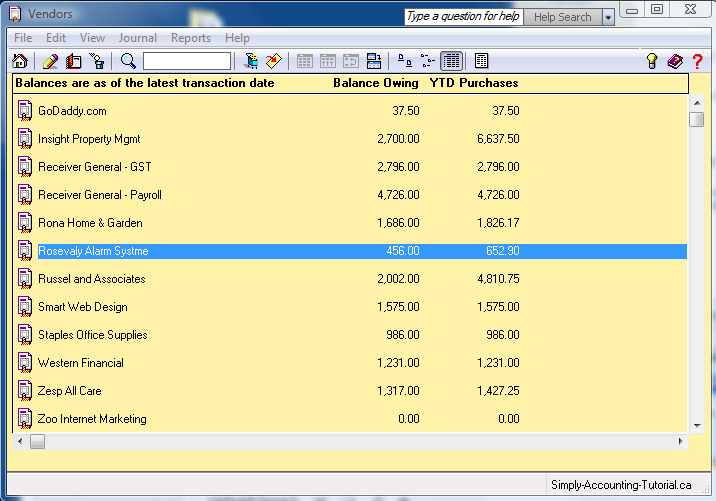Screen dimensions: 716x501
Task: Select Zesp All Care vendor name
Action: coord(69,391)
